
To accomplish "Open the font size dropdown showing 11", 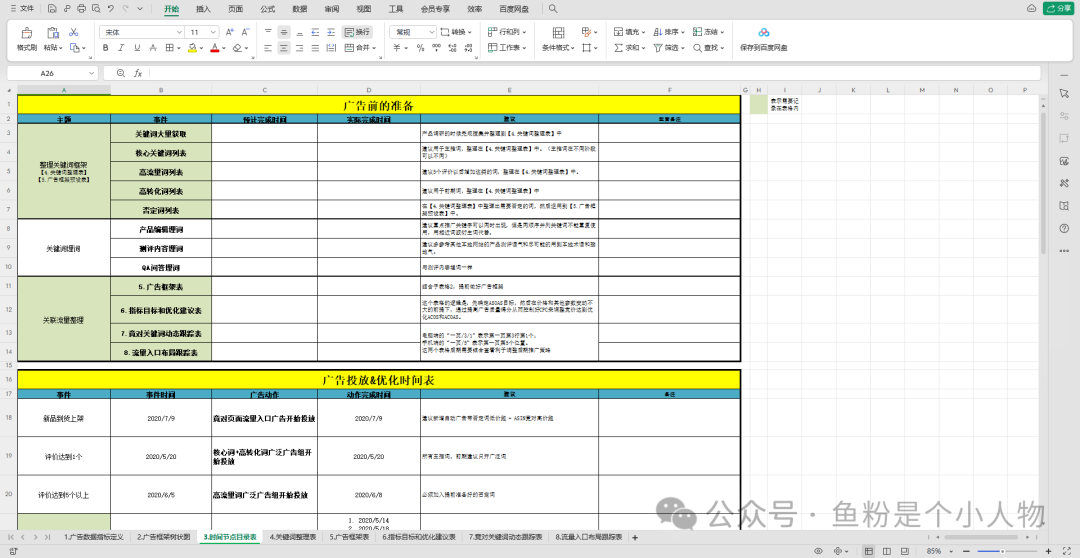I will pyautogui.click(x=214, y=32).
